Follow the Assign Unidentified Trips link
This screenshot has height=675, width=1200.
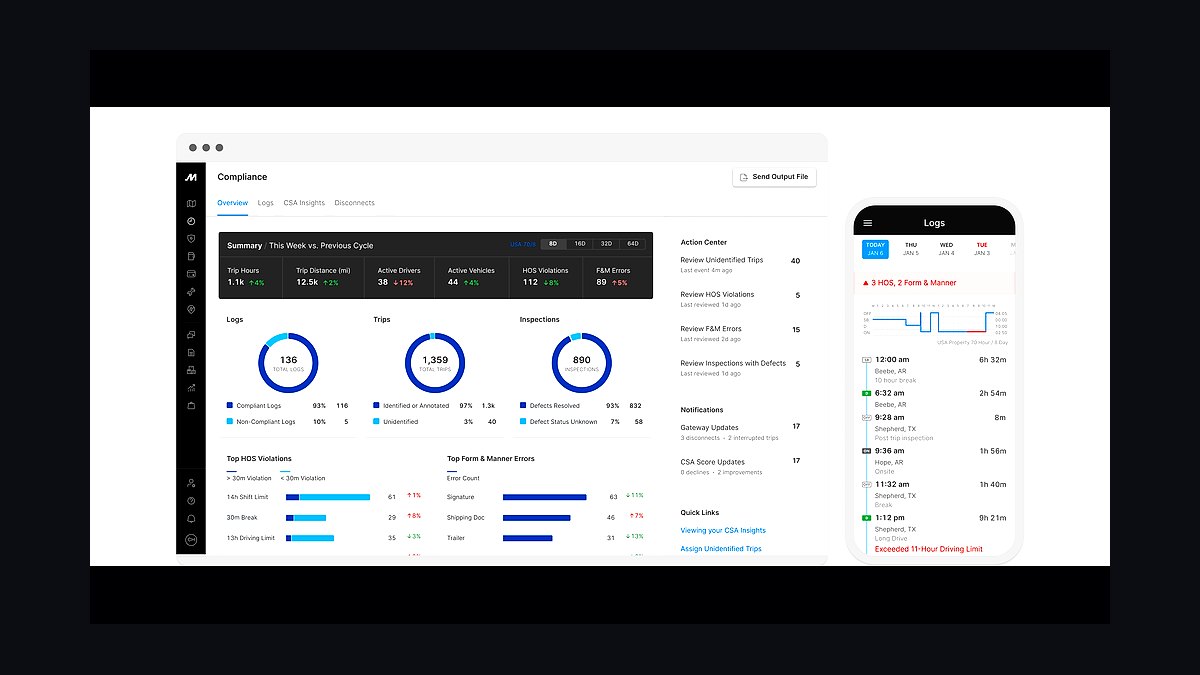pyautogui.click(x=721, y=549)
